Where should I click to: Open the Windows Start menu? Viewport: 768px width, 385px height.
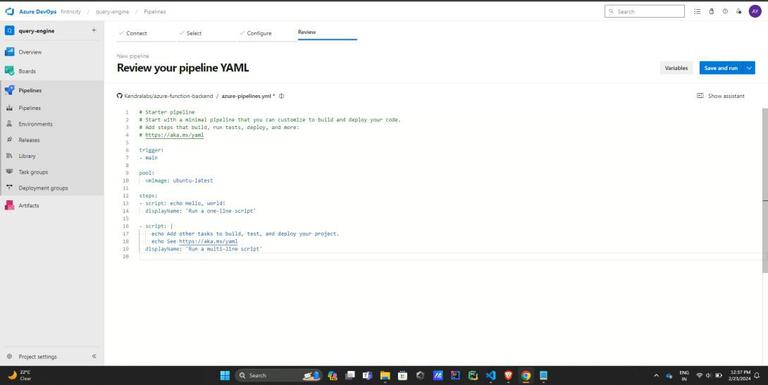(x=225, y=375)
